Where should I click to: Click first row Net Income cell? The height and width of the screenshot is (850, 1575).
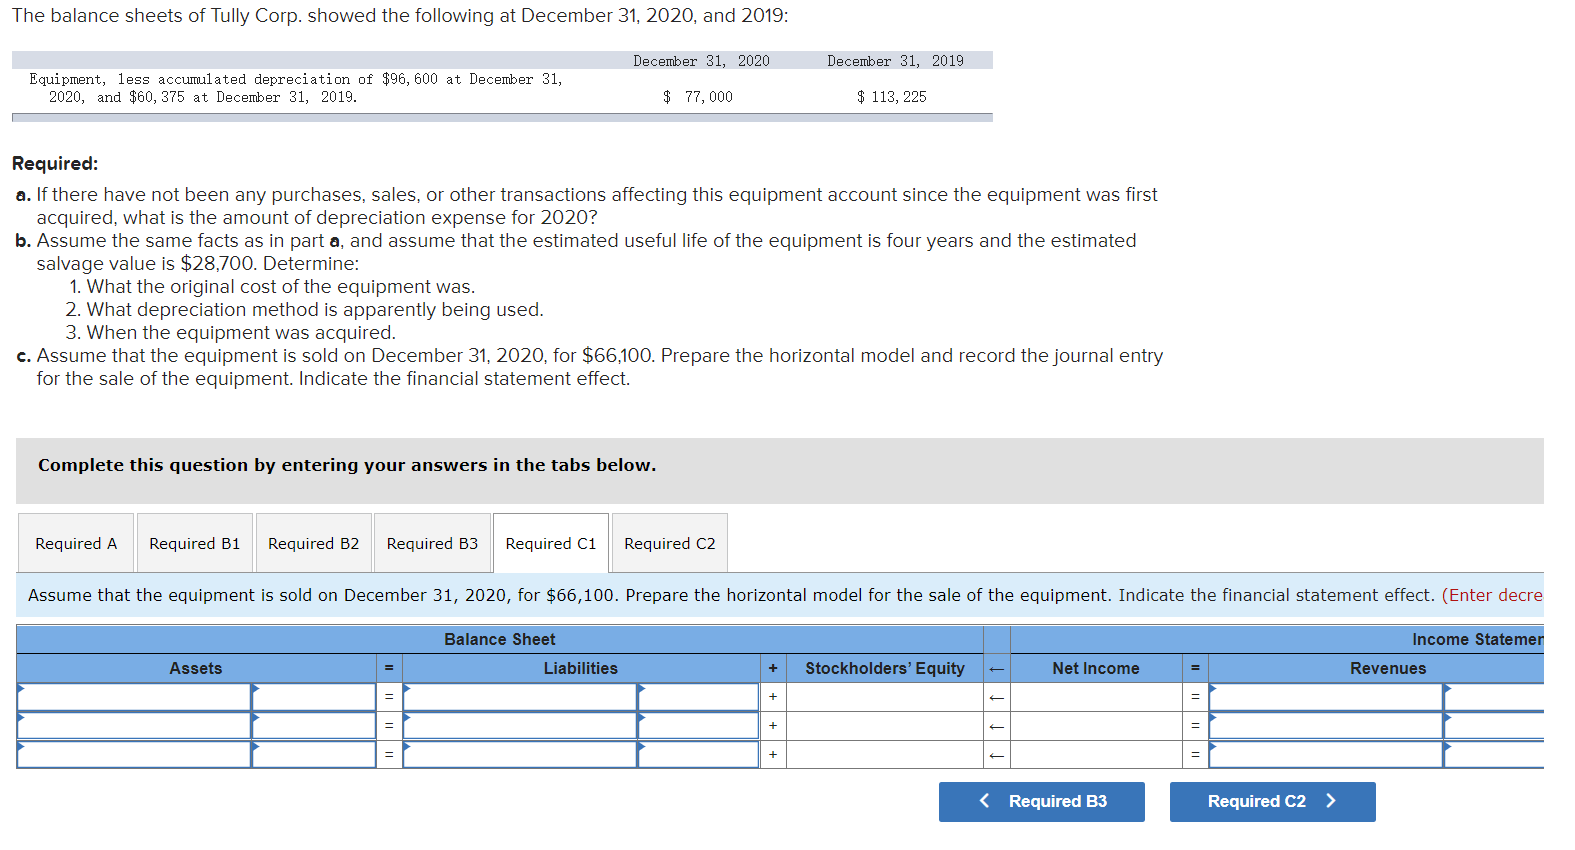pyautogui.click(x=1096, y=697)
